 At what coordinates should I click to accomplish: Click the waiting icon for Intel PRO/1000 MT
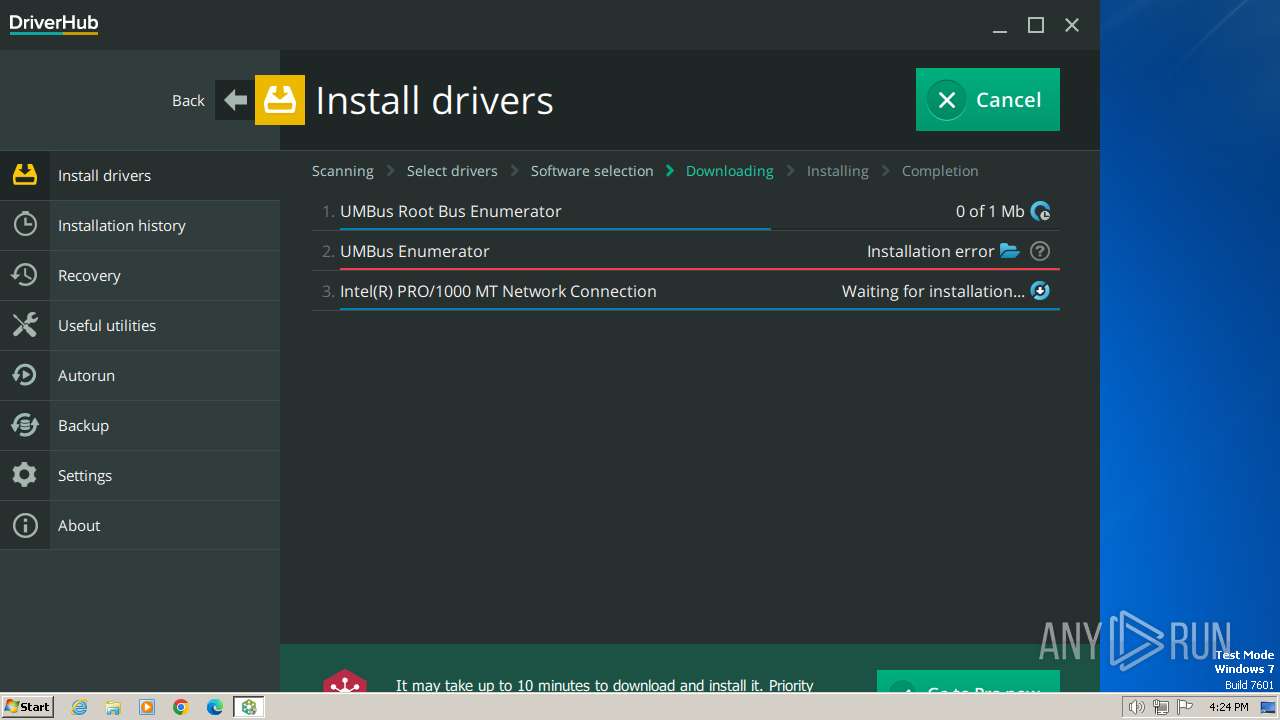pyautogui.click(x=1040, y=291)
